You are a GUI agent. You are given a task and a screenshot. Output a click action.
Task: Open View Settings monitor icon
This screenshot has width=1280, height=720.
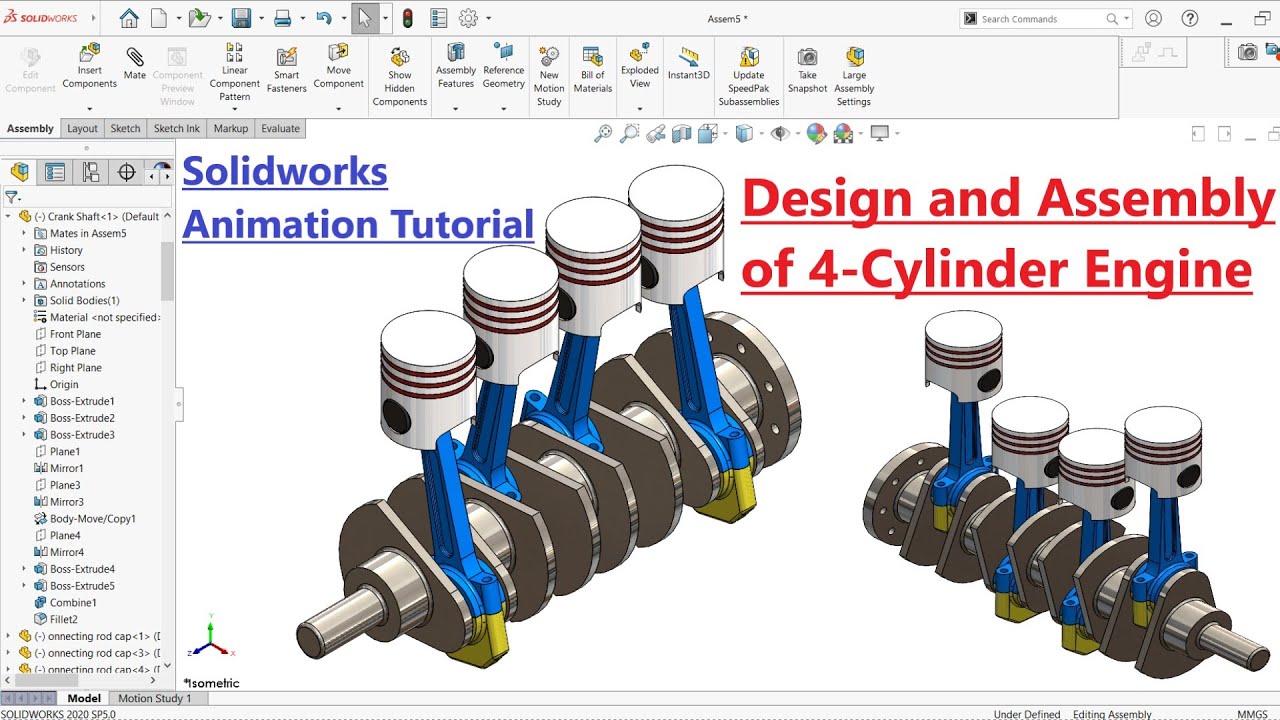(x=880, y=133)
